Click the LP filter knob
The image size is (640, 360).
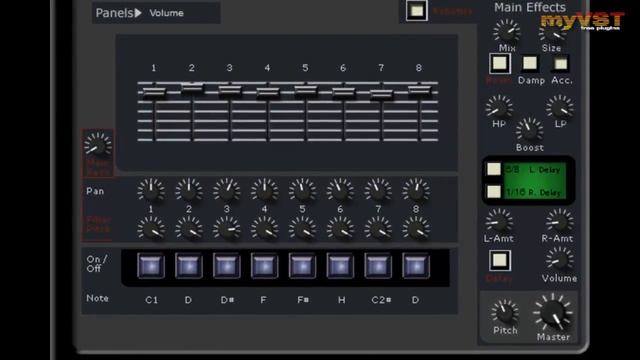(x=560, y=108)
